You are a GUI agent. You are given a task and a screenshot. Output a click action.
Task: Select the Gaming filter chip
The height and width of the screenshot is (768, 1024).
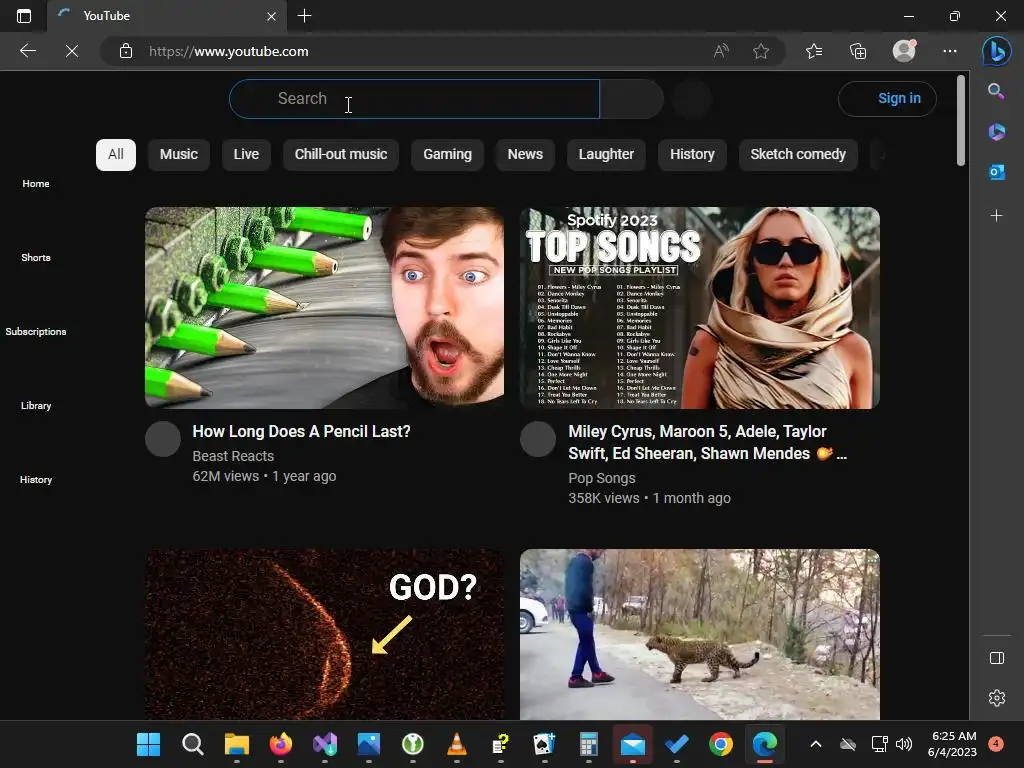447,155
